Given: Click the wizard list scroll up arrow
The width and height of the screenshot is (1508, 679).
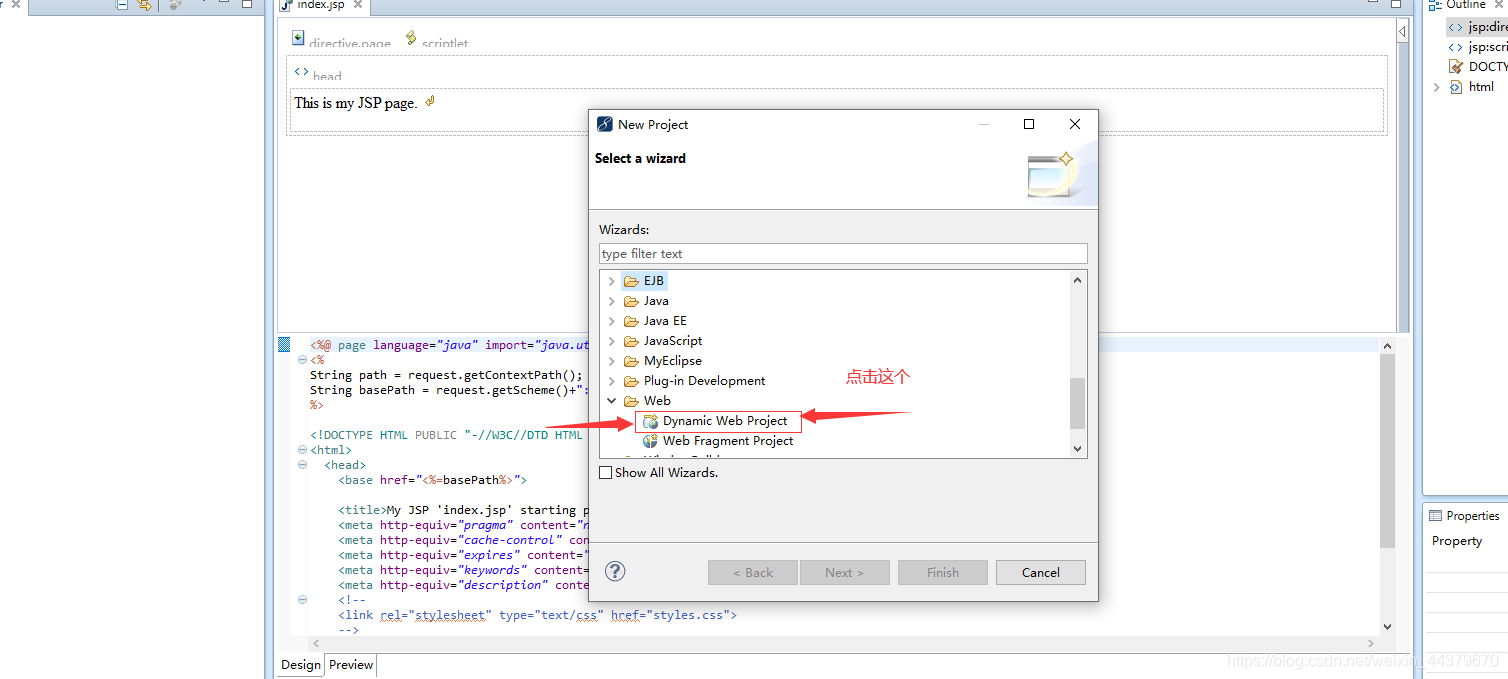Looking at the screenshot, I should coord(1077,280).
